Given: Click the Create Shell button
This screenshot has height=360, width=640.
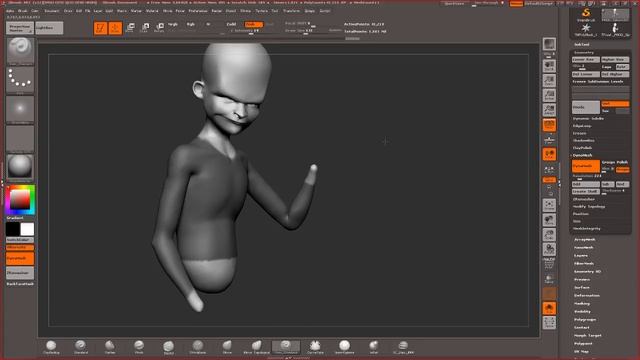Looking at the screenshot, I should point(586,191).
